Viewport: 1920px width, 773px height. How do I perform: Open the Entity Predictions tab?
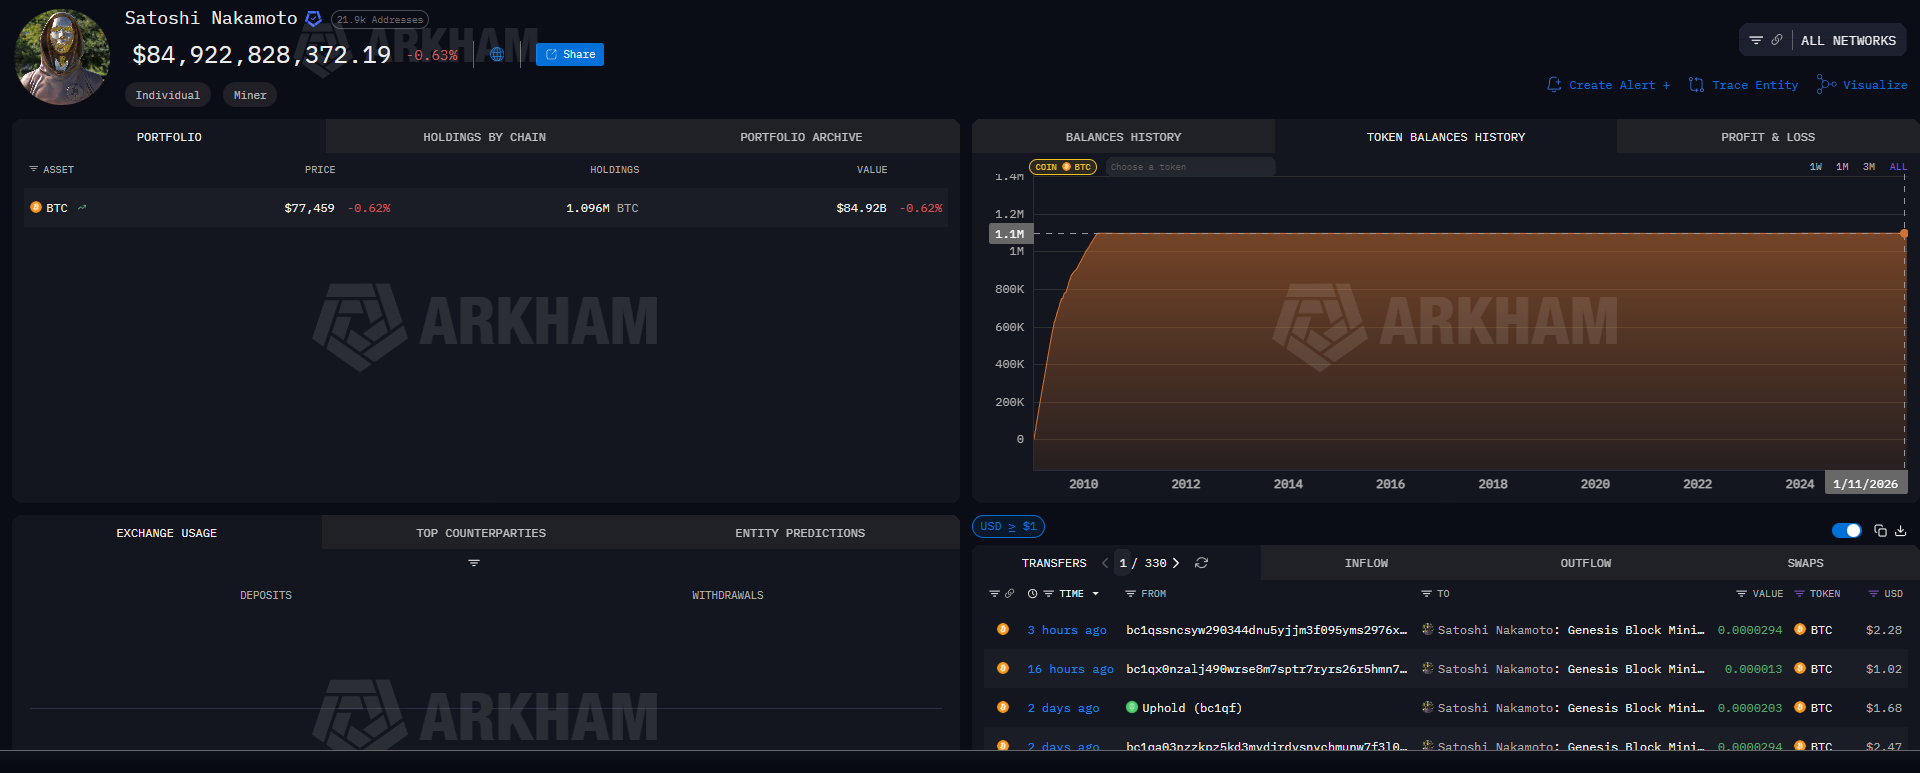click(800, 533)
